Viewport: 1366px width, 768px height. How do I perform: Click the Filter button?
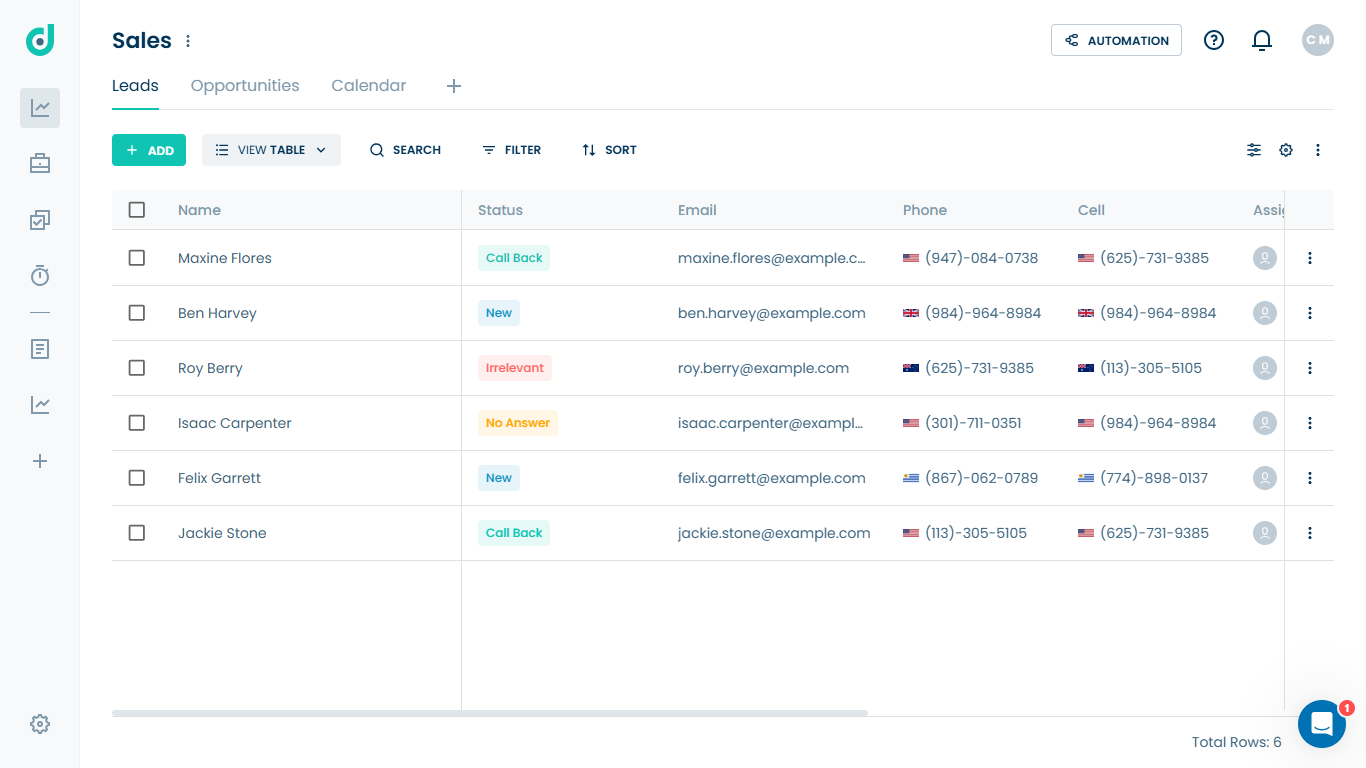511,150
